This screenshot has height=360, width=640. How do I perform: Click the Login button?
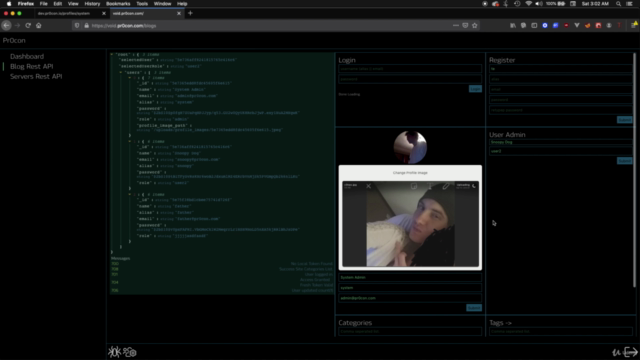pyautogui.click(x=475, y=89)
